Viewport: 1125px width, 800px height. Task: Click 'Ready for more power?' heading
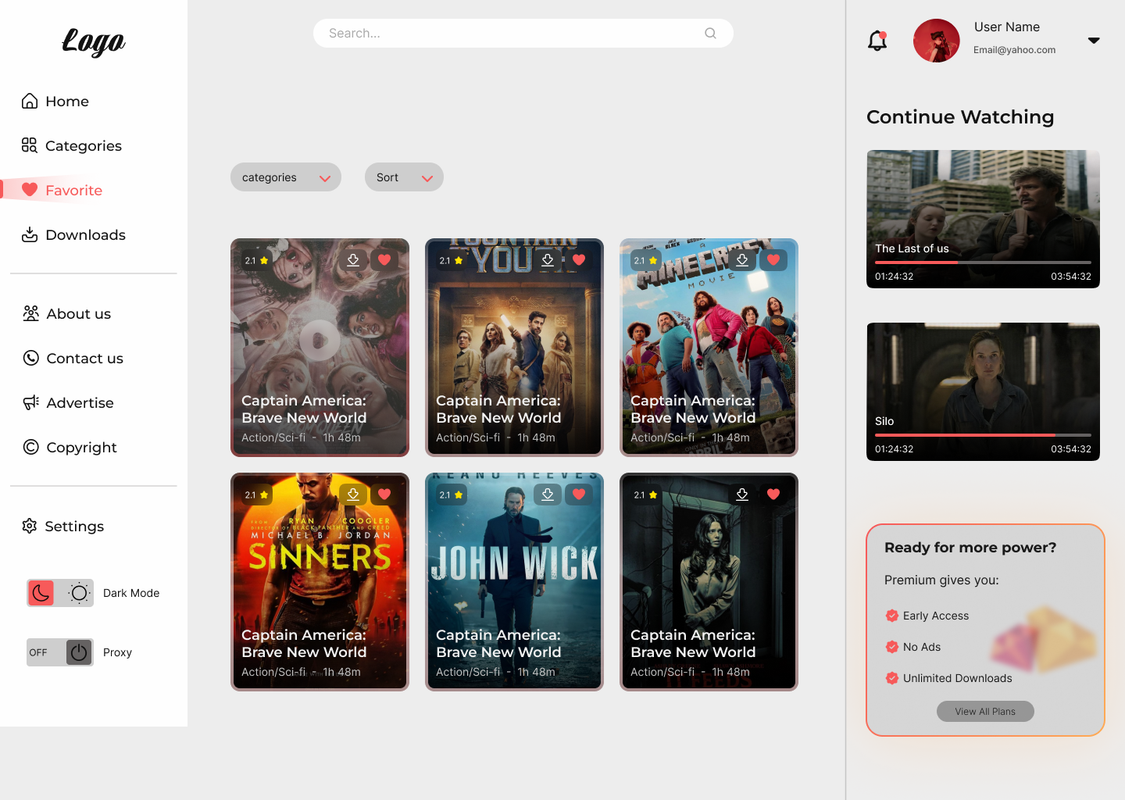pyautogui.click(x=970, y=547)
